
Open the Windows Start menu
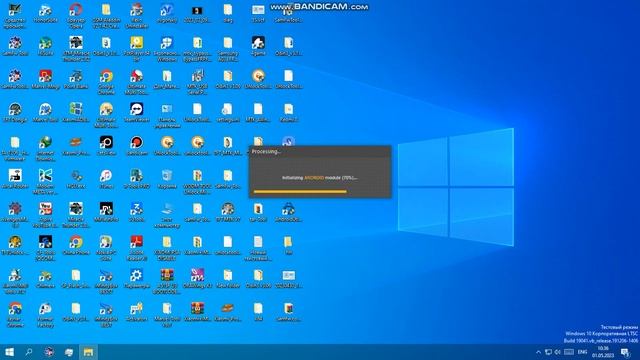pyautogui.click(x=9, y=352)
